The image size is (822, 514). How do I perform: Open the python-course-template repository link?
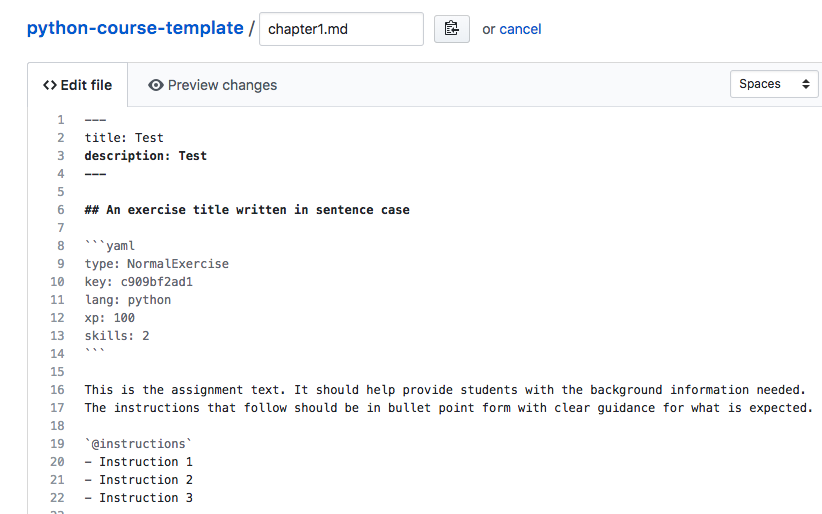click(x=135, y=28)
